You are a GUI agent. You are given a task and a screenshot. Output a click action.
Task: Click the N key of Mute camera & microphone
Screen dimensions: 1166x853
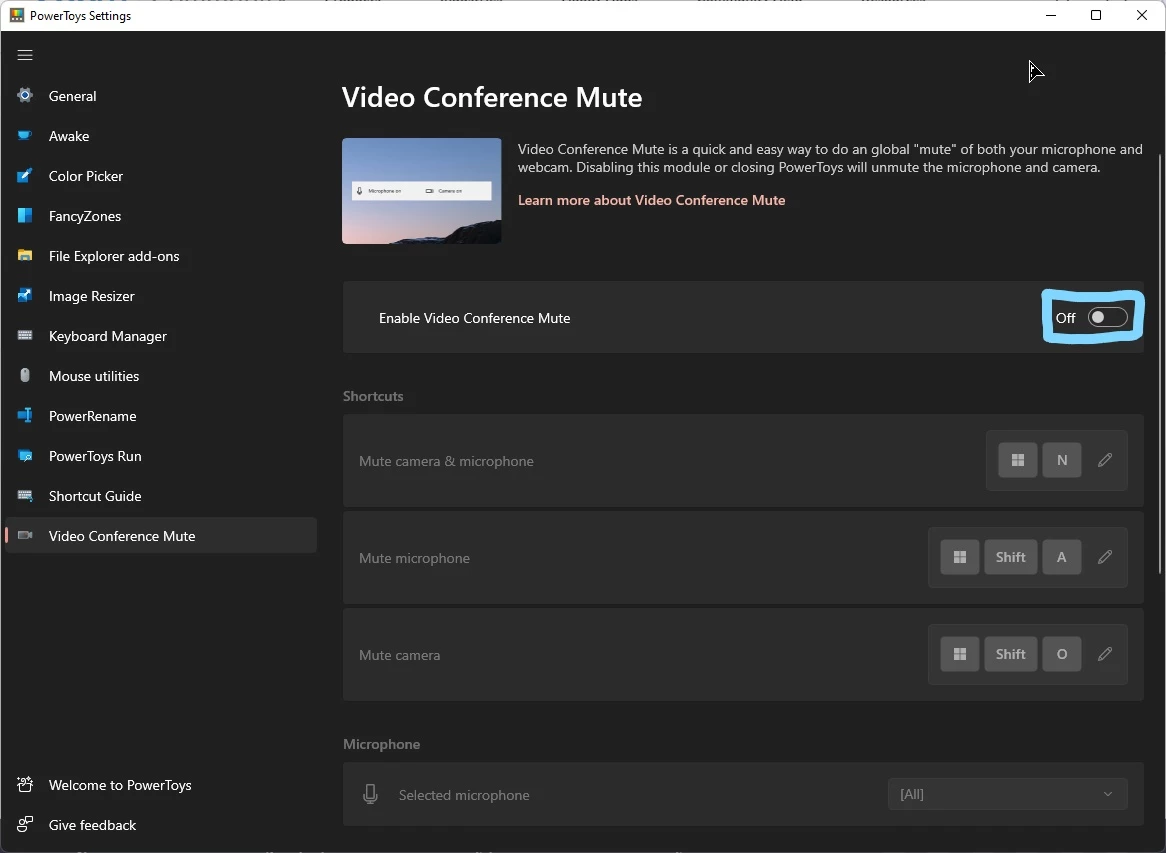(1062, 460)
